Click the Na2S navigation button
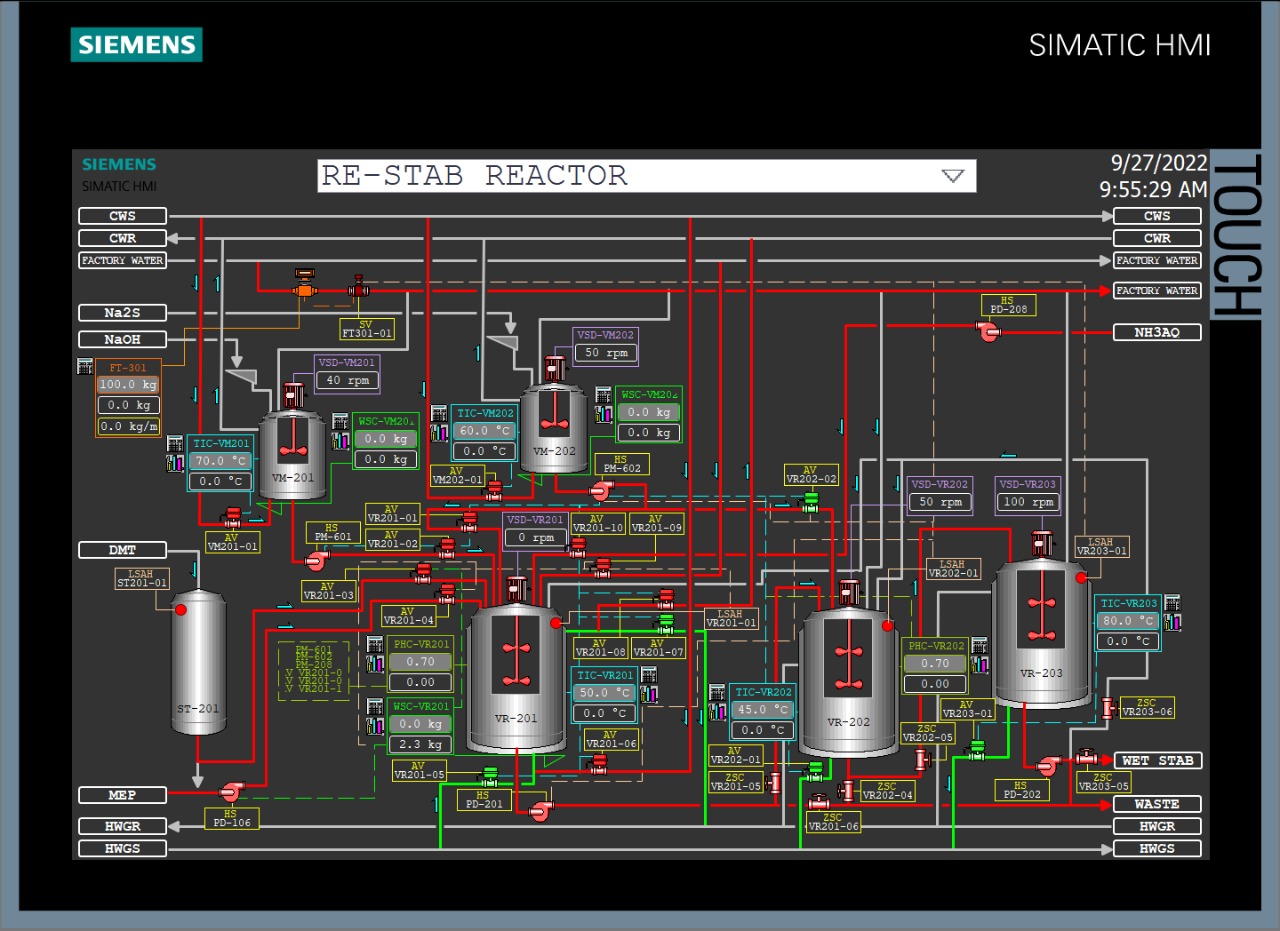Image resolution: width=1280 pixels, height=931 pixels. (122, 313)
